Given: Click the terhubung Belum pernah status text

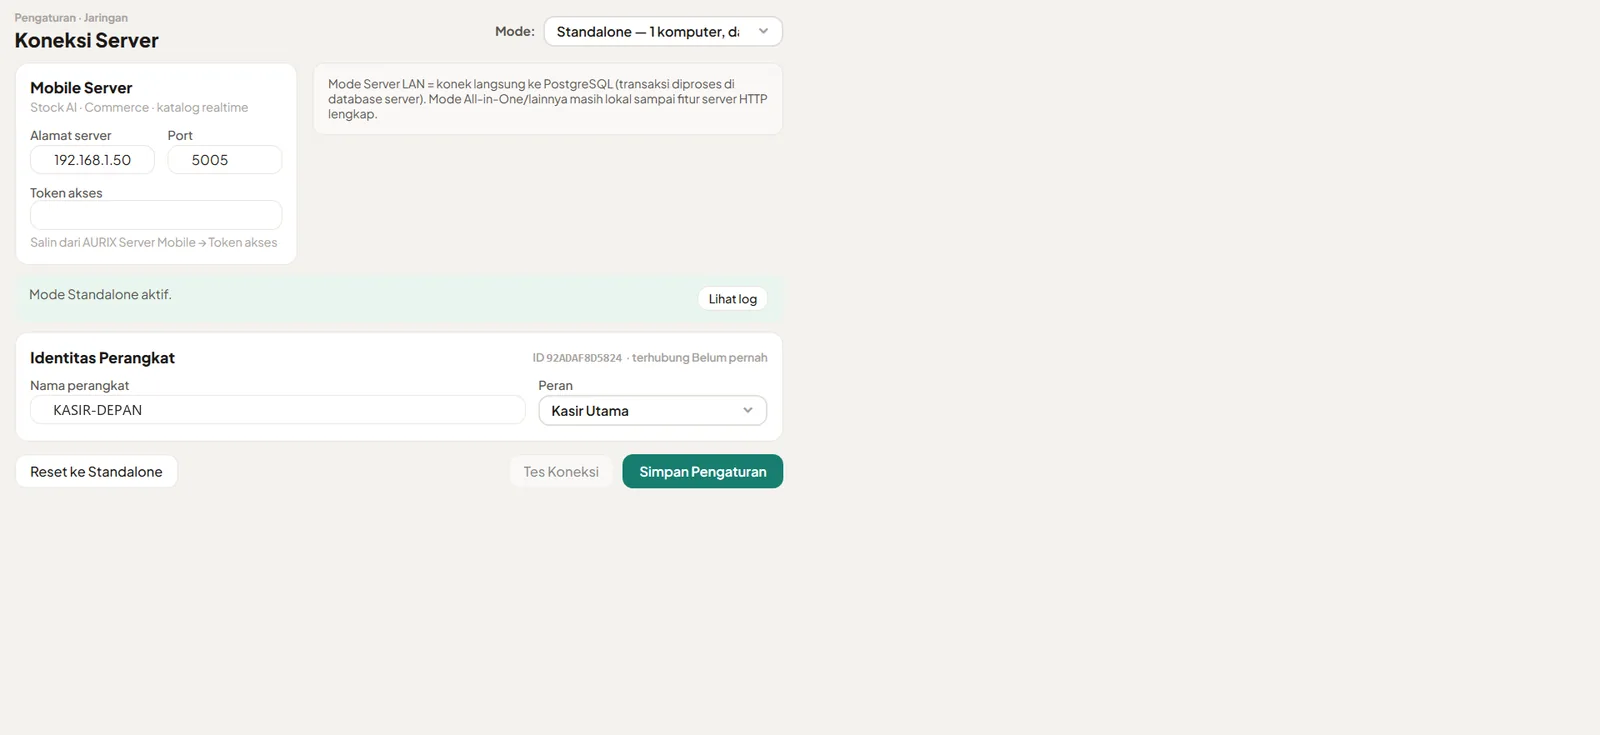Looking at the screenshot, I should [699, 358].
